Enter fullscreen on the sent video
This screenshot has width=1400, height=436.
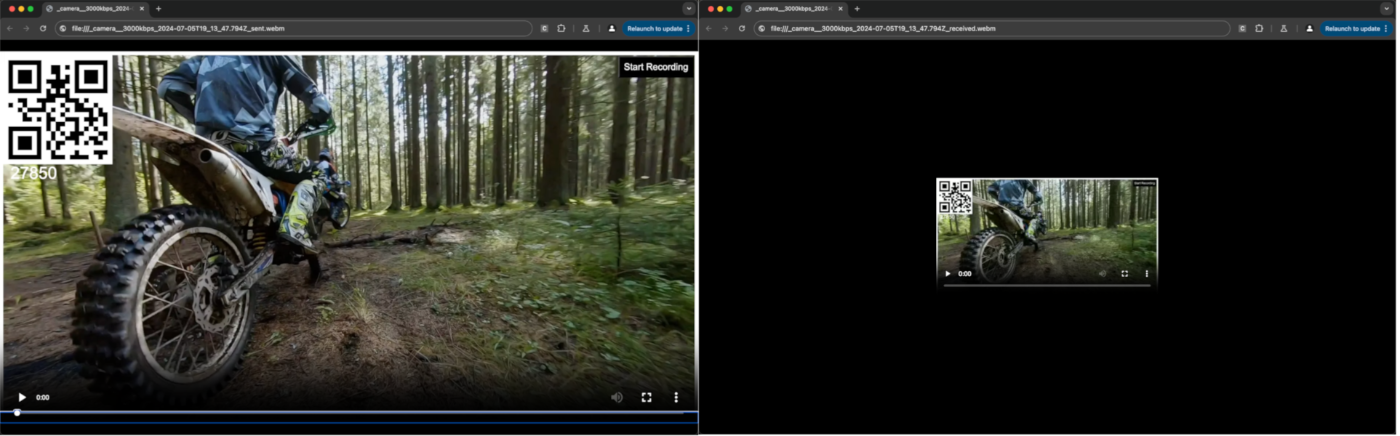click(646, 397)
